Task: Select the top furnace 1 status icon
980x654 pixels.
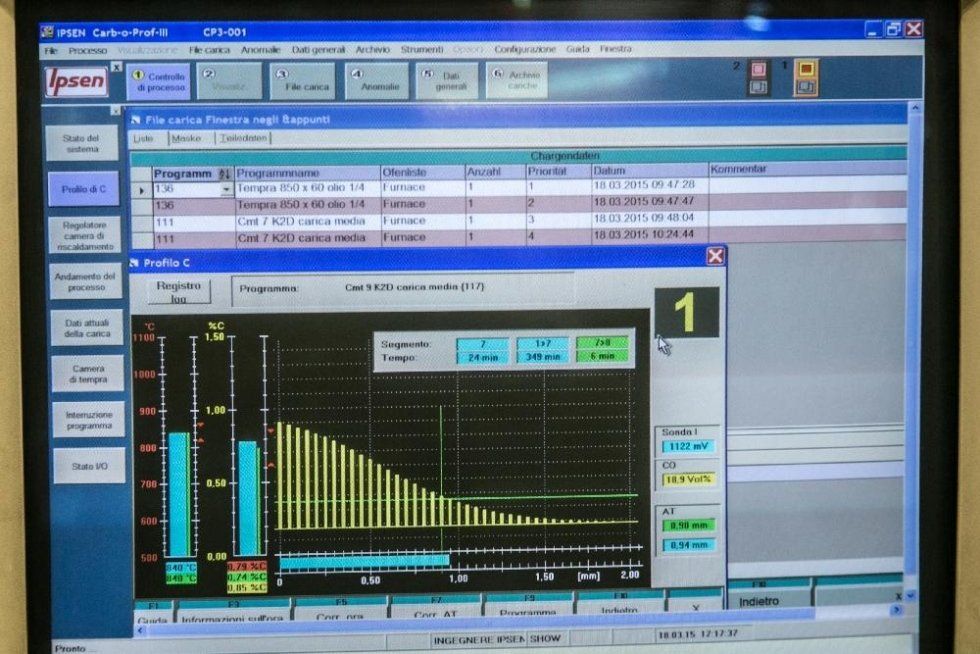Action: point(806,68)
